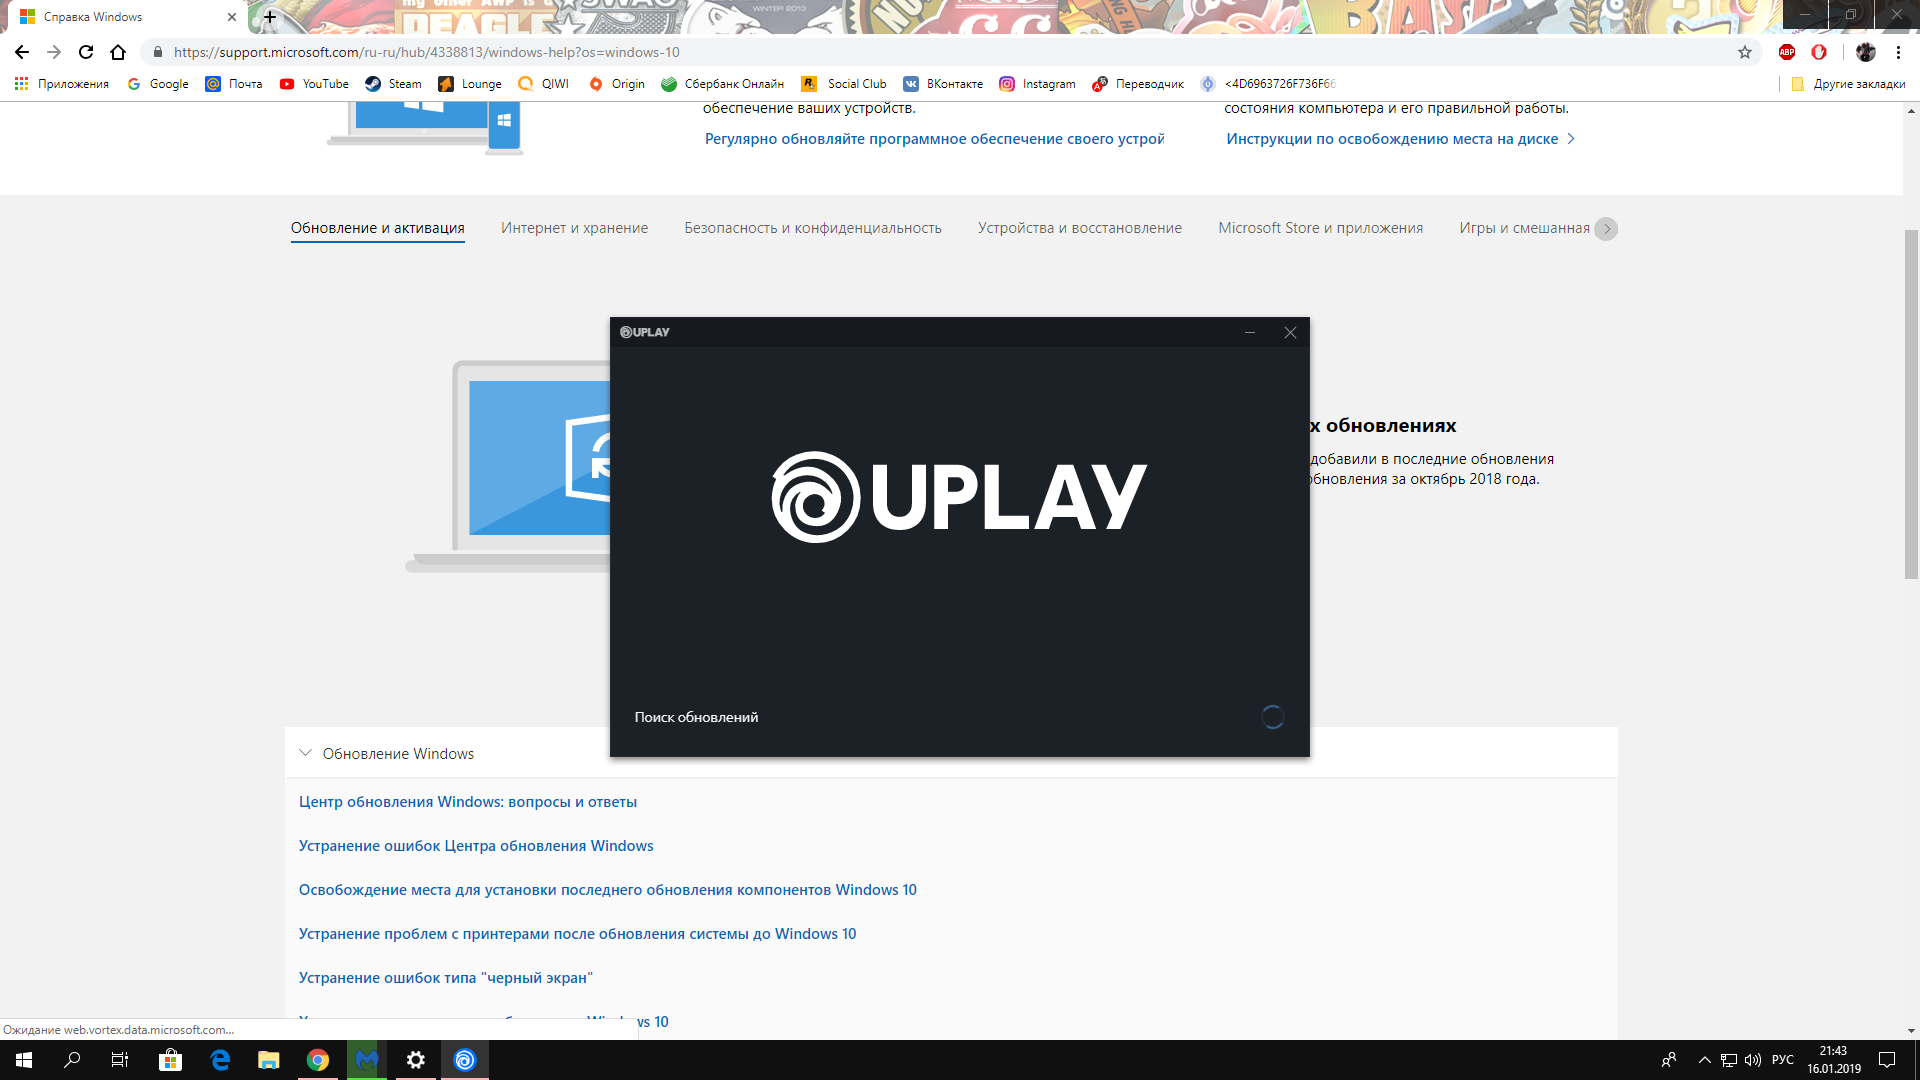
Task: Open Игры и смешанная dropdown arrow
Action: [1610, 228]
